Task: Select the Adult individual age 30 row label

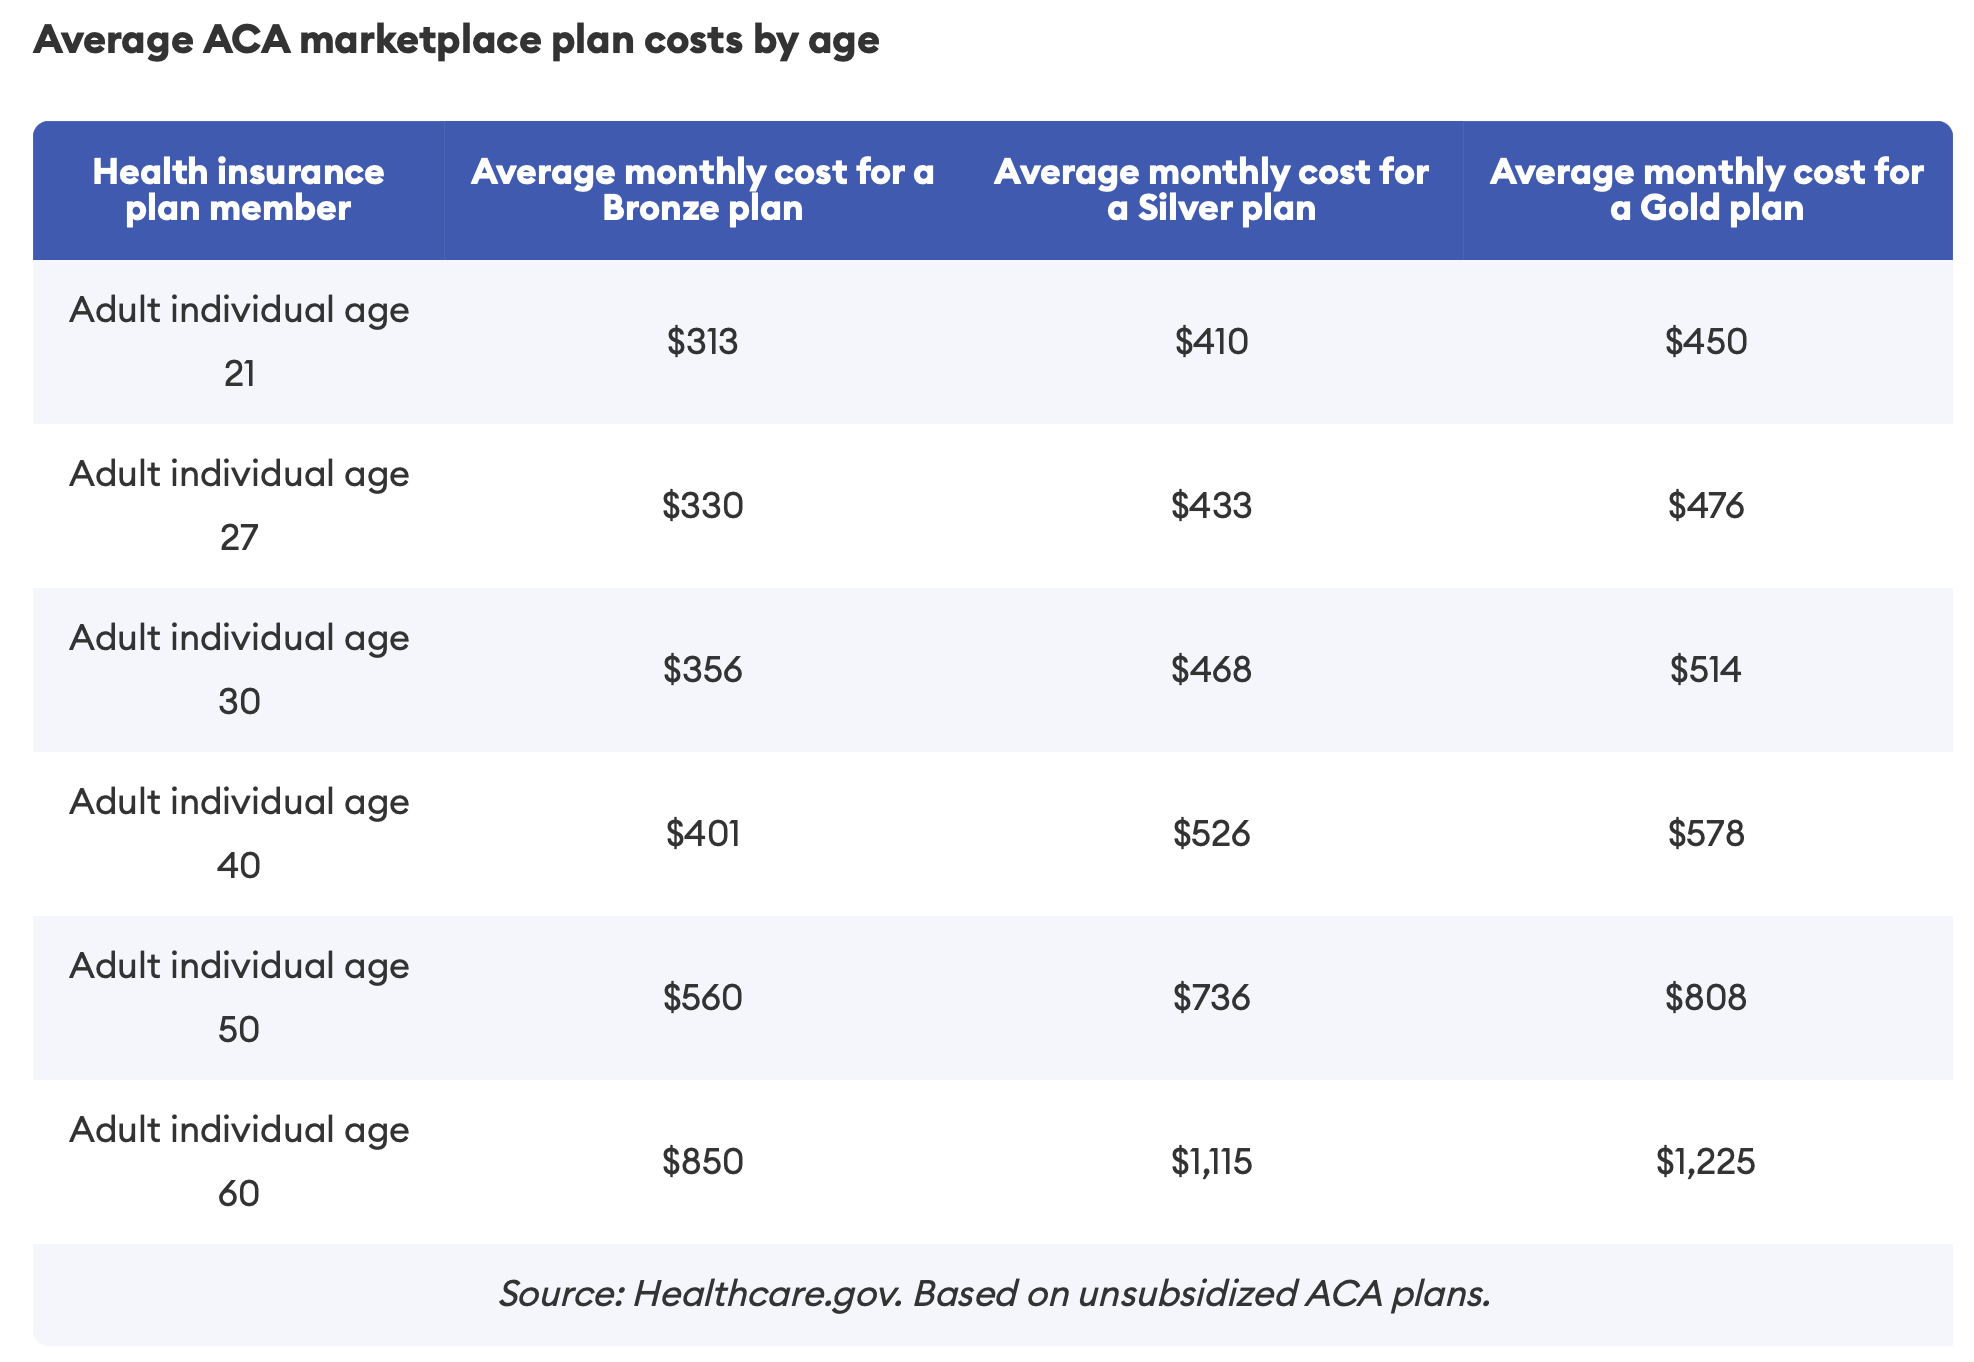Action: tap(239, 669)
